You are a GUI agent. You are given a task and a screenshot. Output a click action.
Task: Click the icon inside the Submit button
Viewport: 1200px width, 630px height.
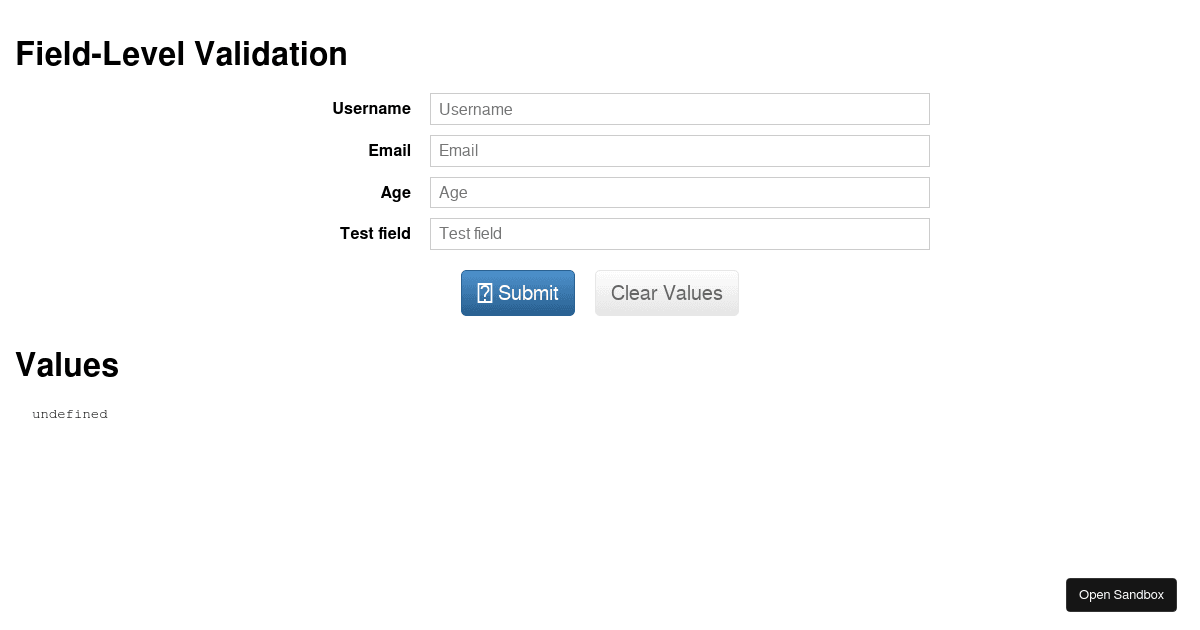coord(485,292)
